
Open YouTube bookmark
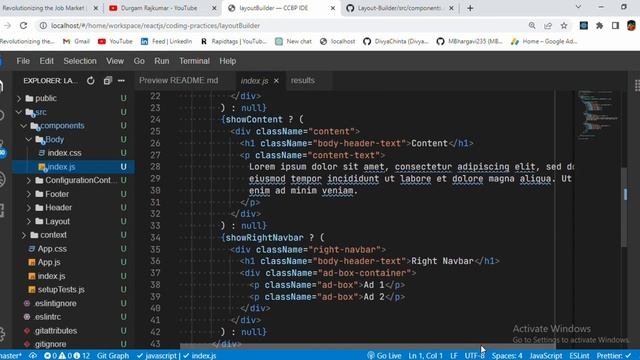coord(115,41)
